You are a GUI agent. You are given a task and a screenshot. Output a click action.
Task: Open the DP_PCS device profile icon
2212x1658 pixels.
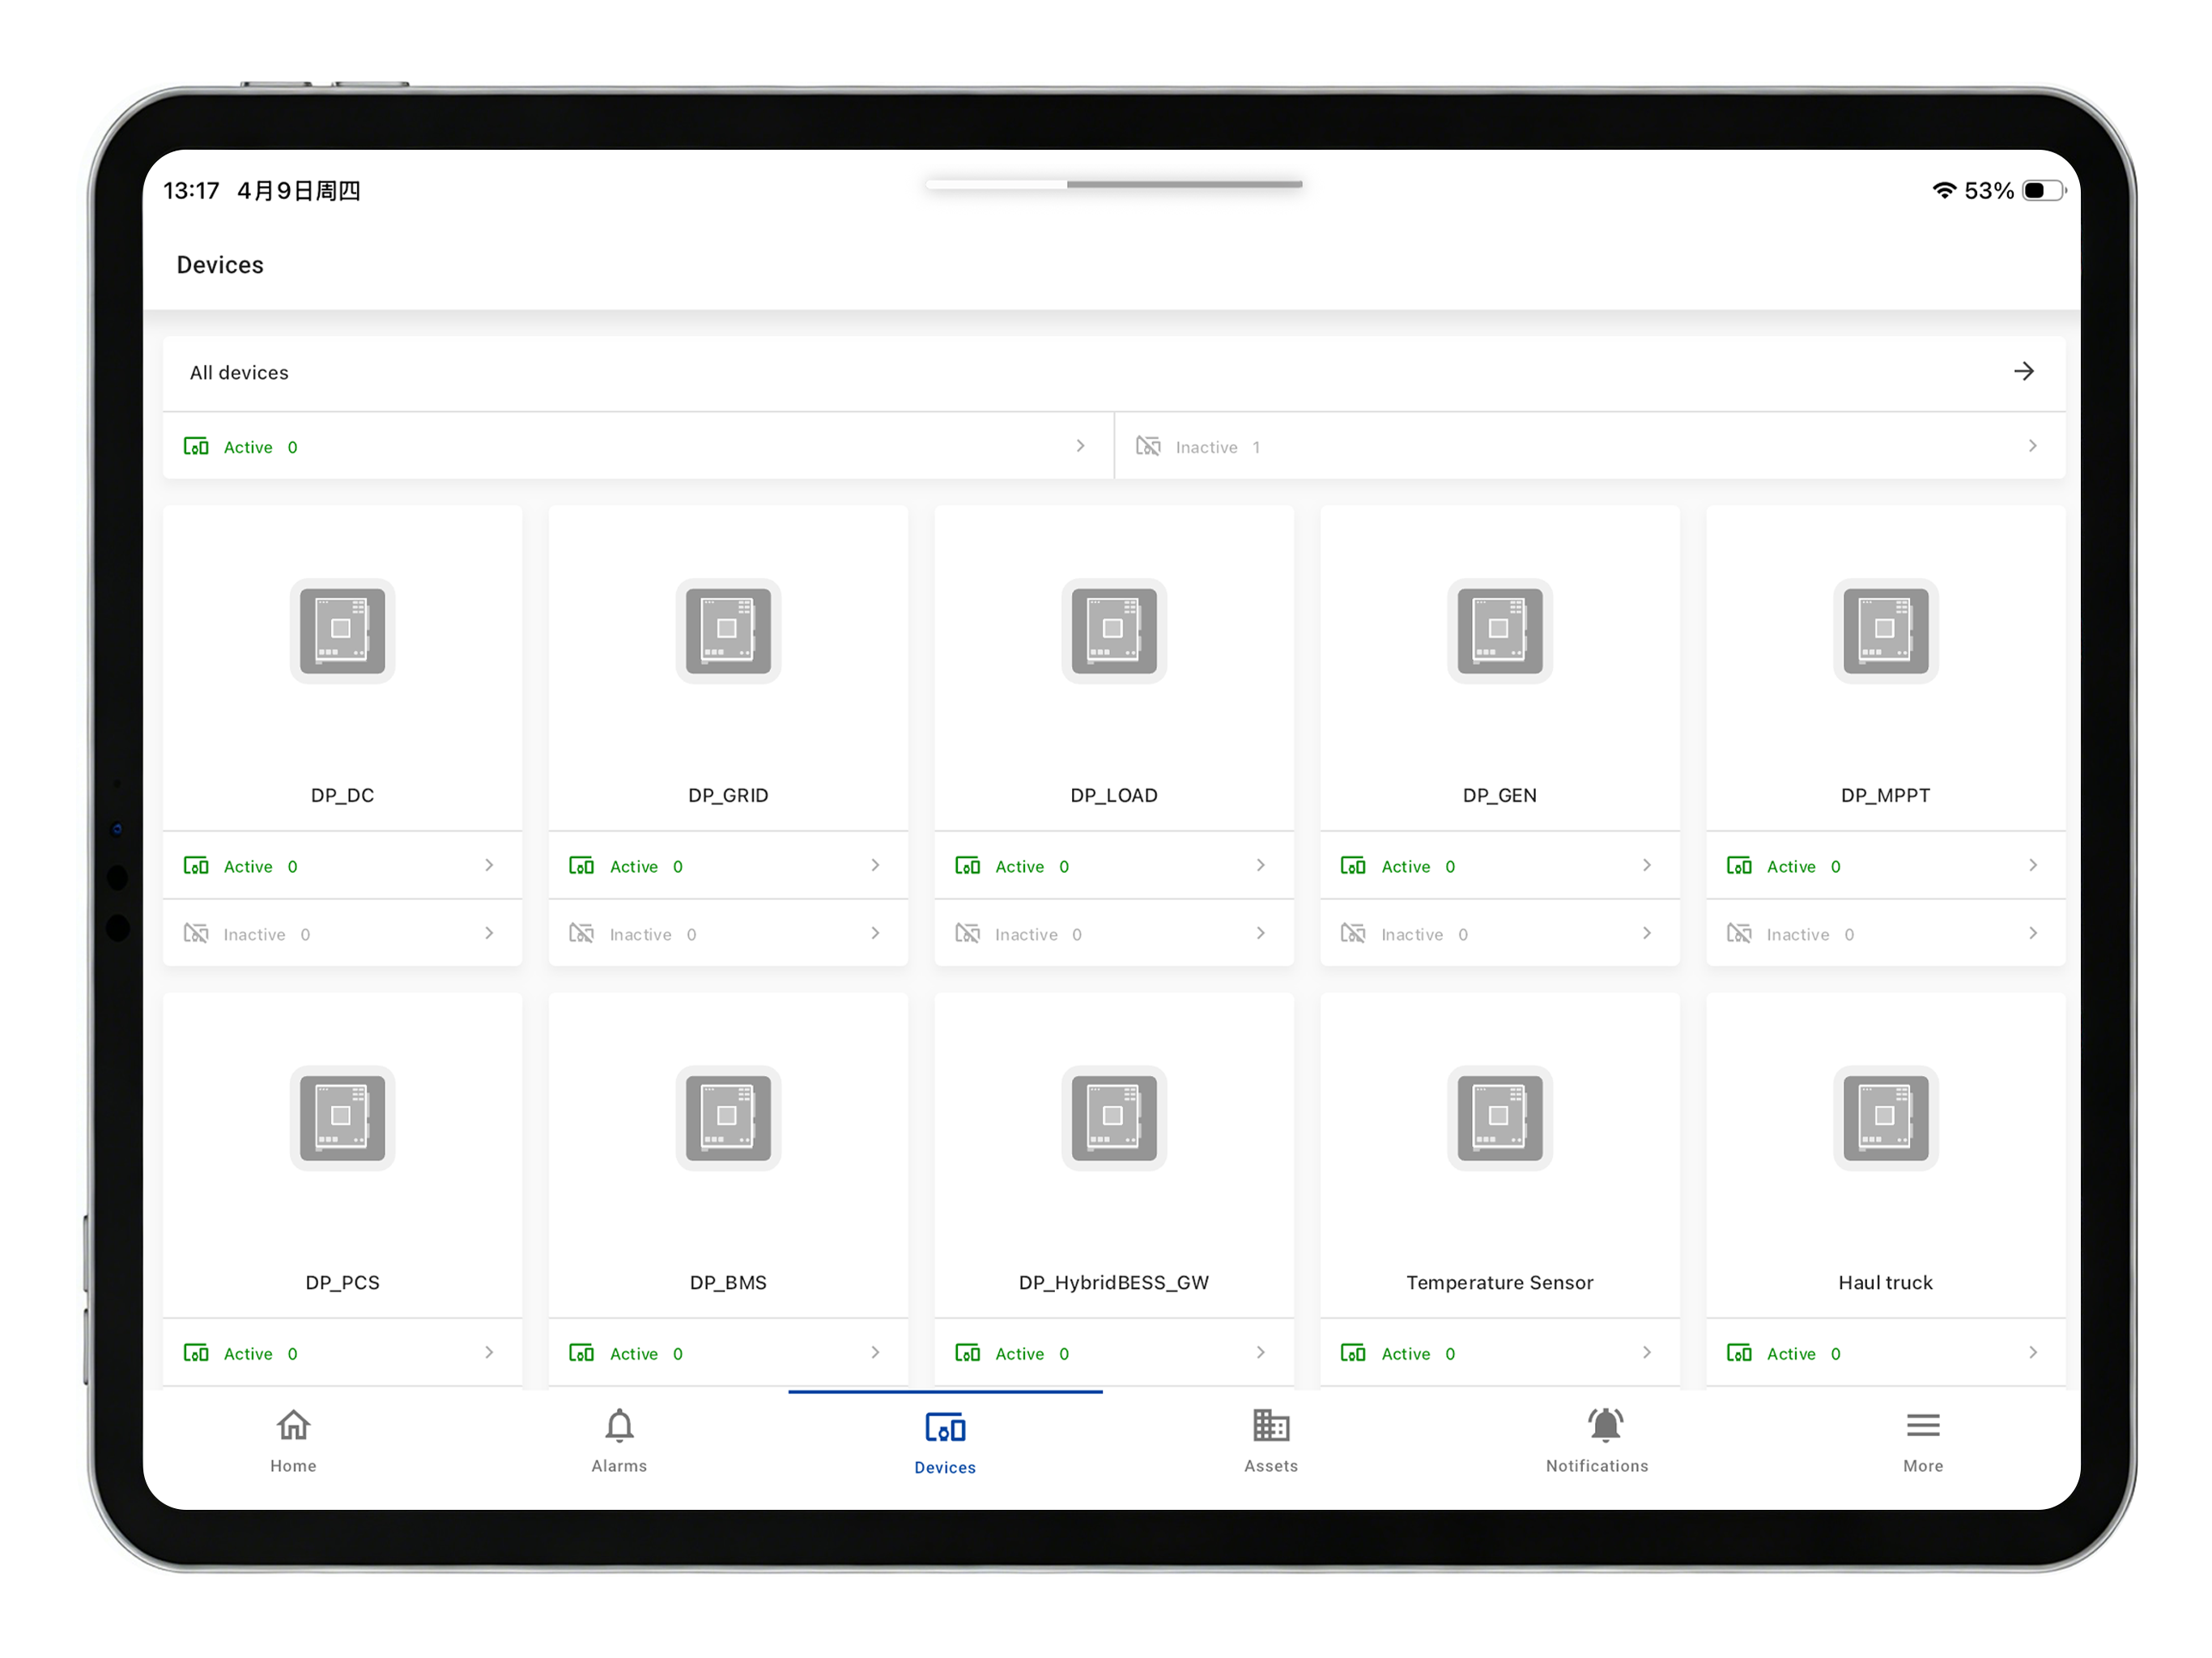342,1118
